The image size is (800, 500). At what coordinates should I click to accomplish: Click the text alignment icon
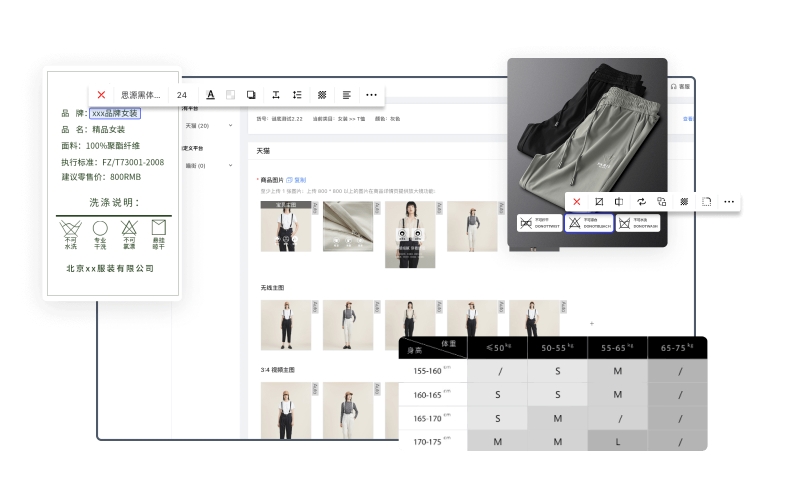[x=346, y=95]
